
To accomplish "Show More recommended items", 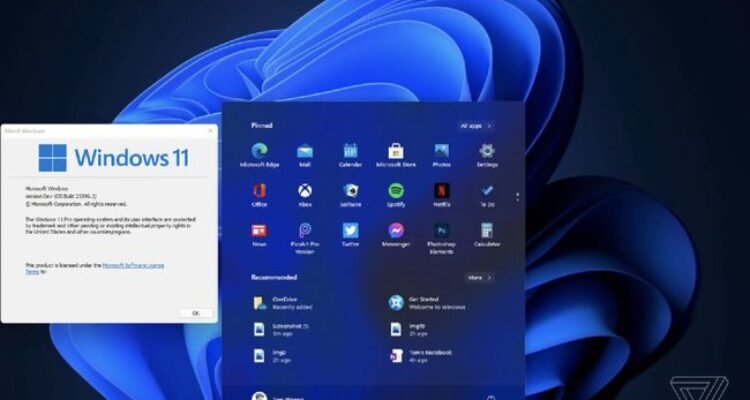I will click(x=479, y=278).
